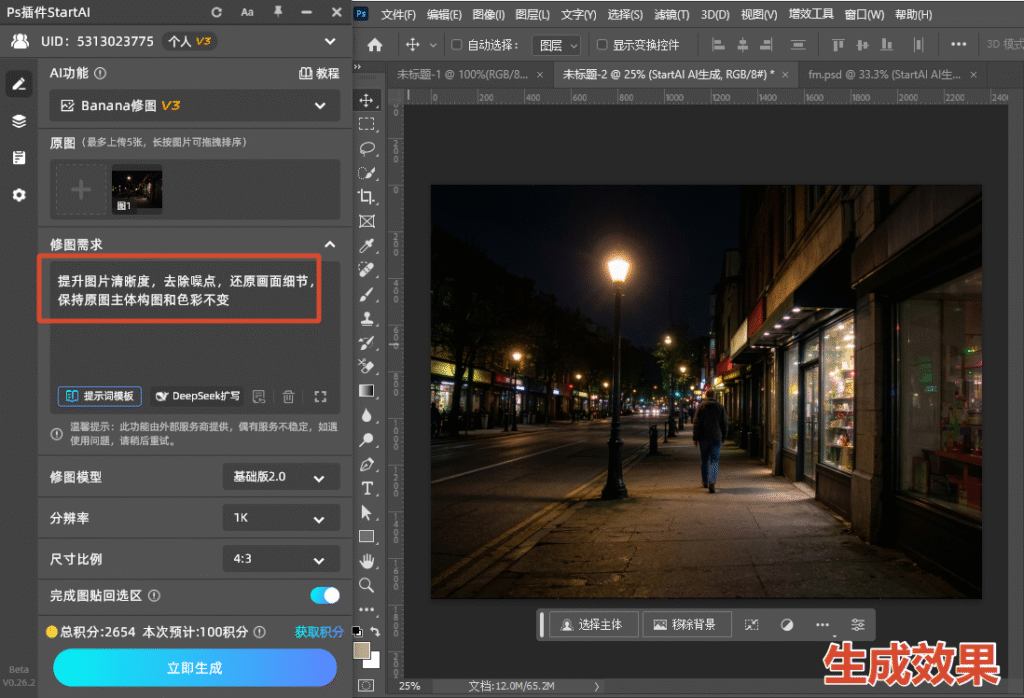Open the 图层 auto-select dropdown

[556, 45]
